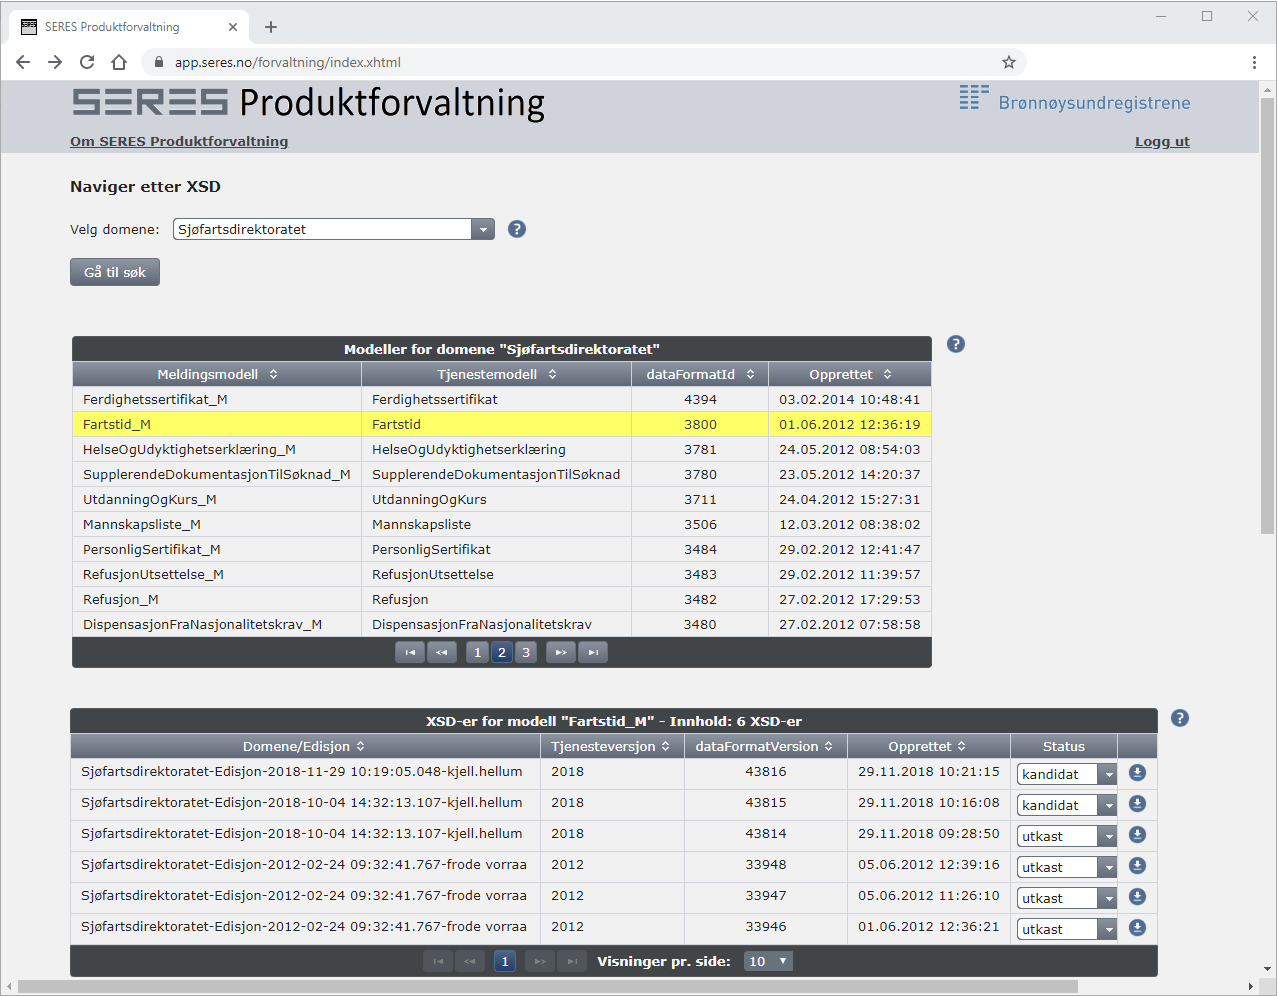Click the Gå til søk button
Viewport: 1278px width, 996px height.
tap(115, 272)
